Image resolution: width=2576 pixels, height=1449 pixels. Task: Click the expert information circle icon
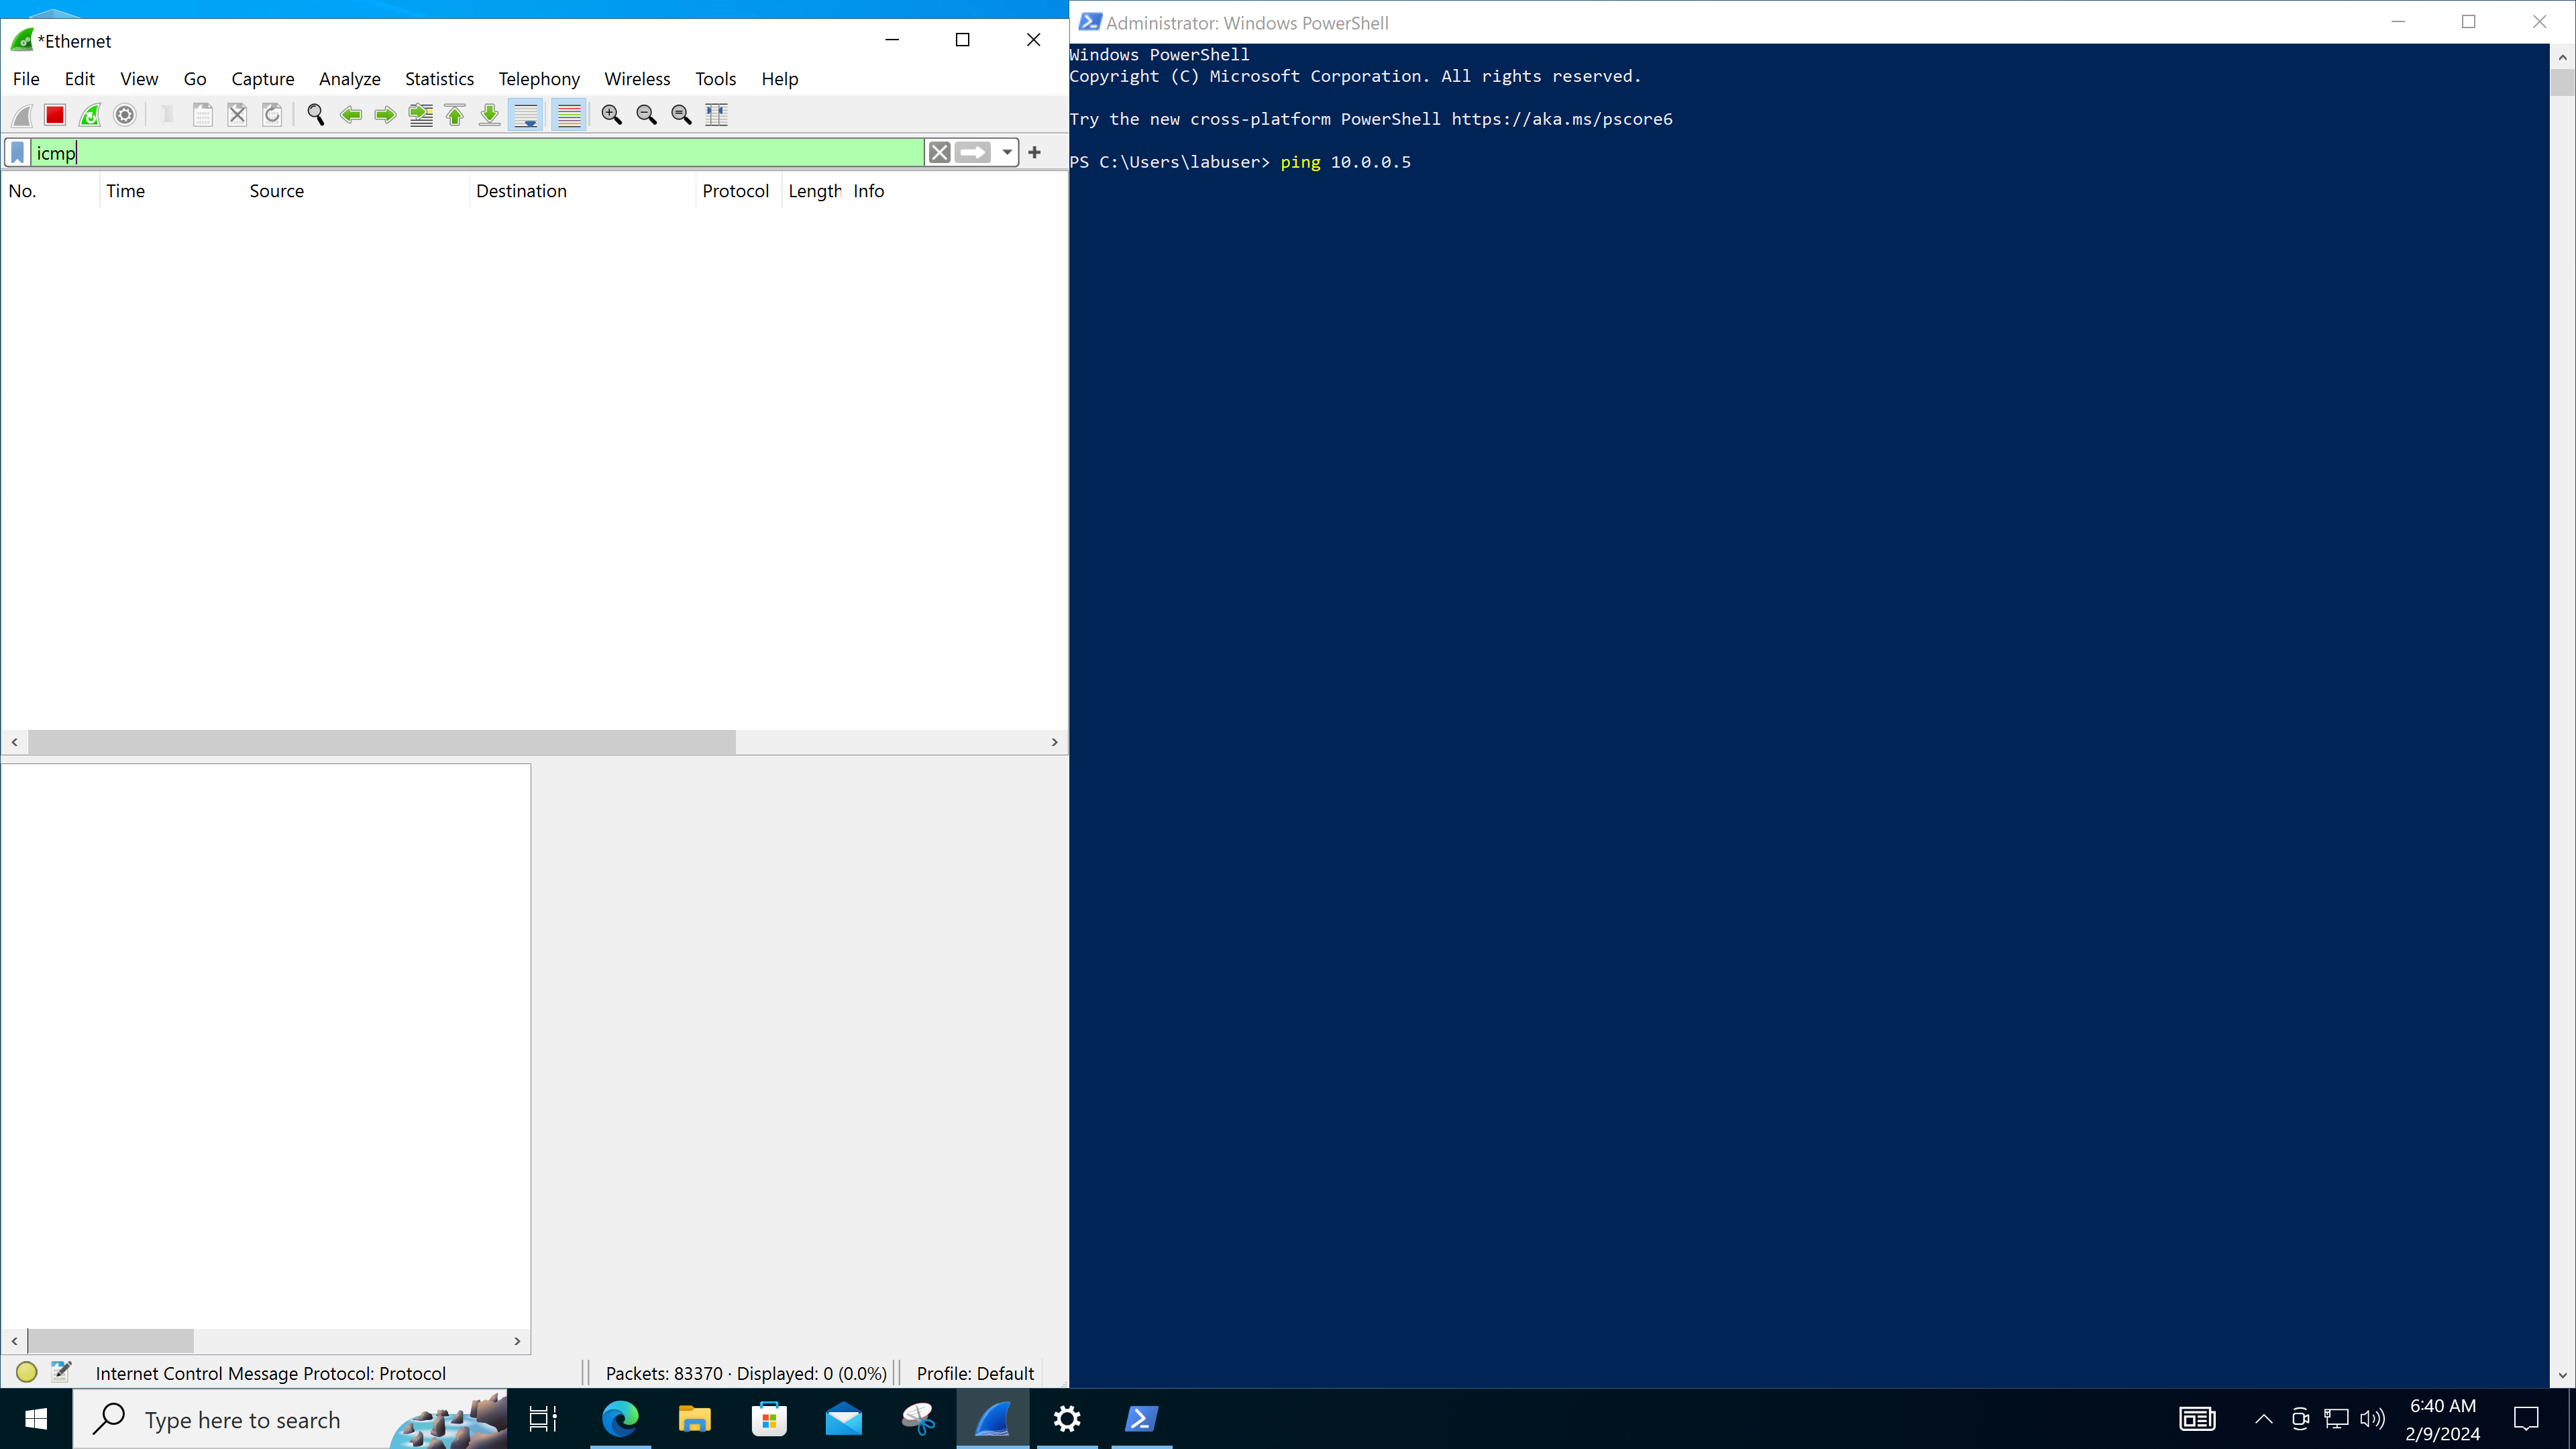(x=27, y=1373)
